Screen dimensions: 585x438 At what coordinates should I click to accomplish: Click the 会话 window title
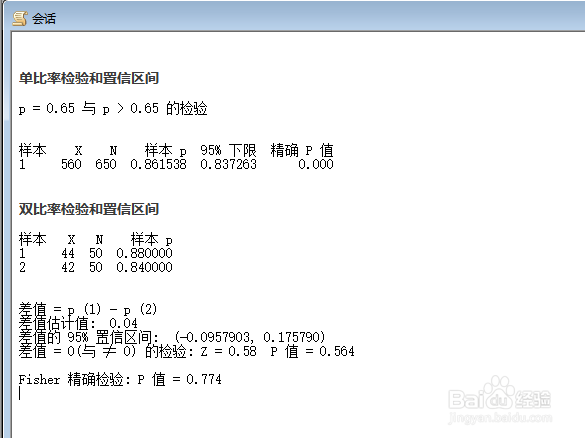pyautogui.click(x=44, y=18)
